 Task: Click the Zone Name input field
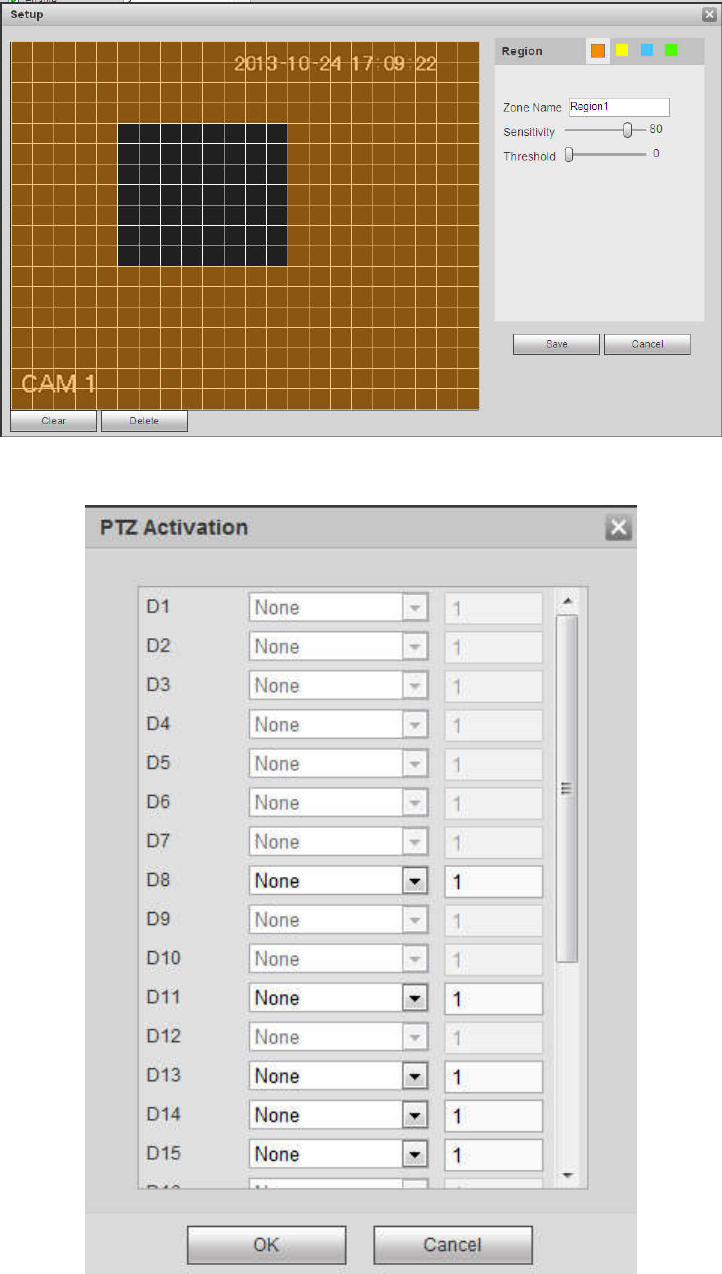[x=619, y=107]
